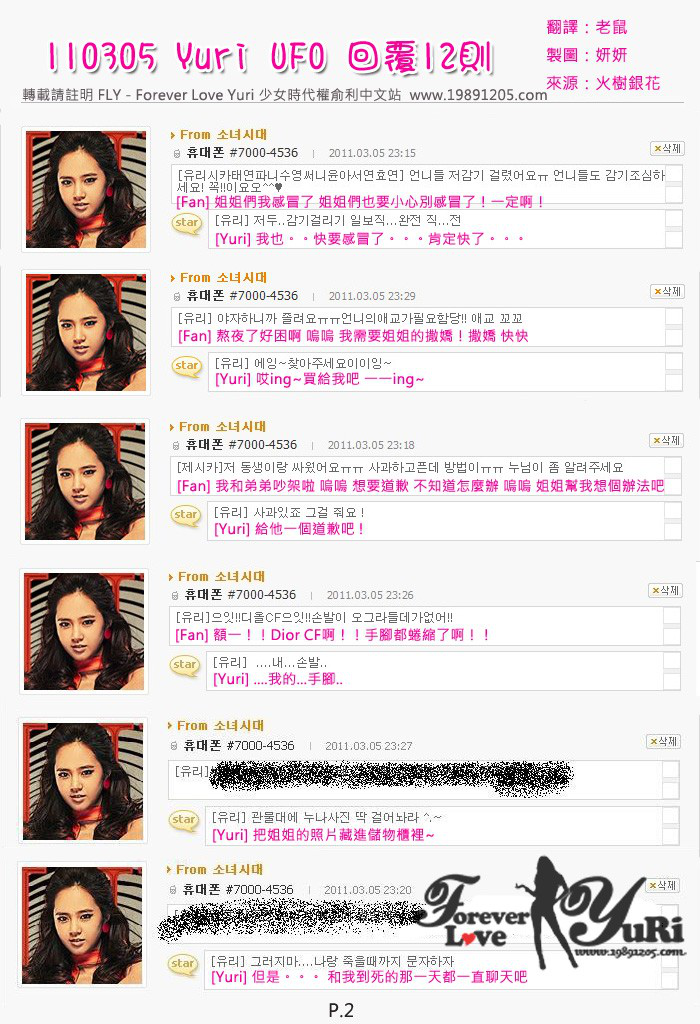
Task: Click the star icon in 23:18 message
Action: [x=186, y=515]
